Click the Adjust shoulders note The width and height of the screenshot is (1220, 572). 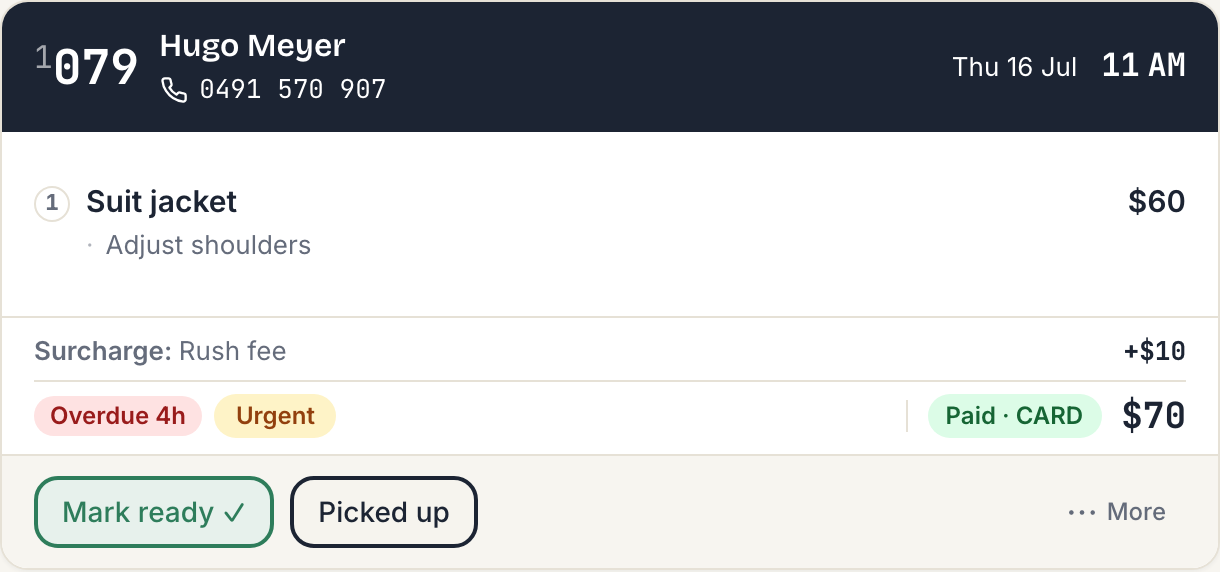[x=209, y=245]
